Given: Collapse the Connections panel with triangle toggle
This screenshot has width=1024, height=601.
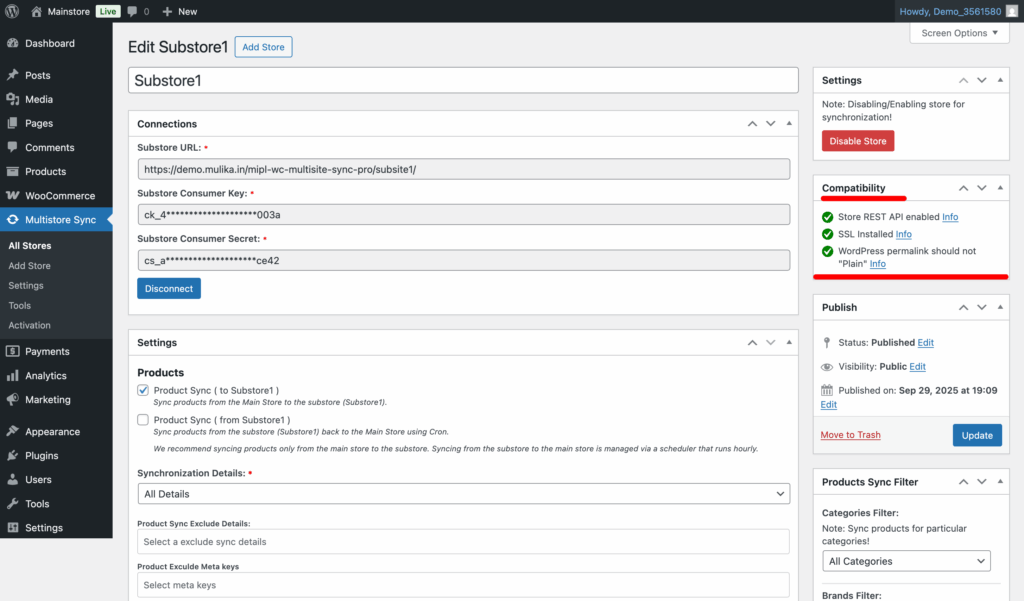Looking at the screenshot, I should pyautogui.click(x=789, y=124).
